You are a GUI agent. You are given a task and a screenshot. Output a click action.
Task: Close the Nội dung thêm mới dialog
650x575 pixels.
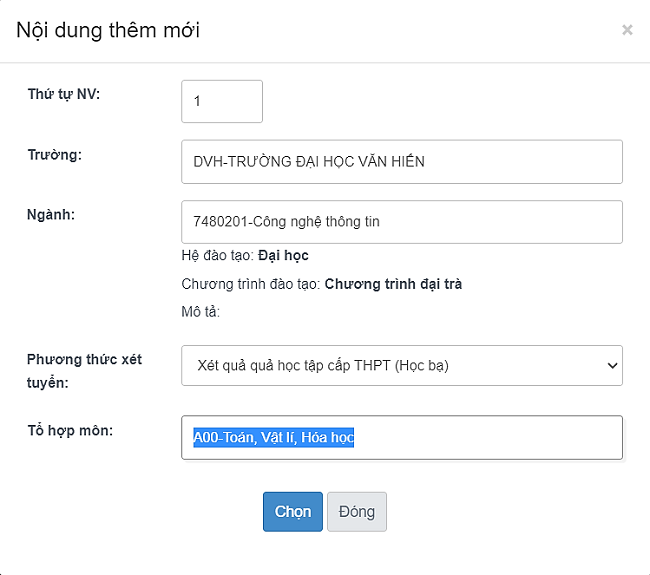[627, 30]
